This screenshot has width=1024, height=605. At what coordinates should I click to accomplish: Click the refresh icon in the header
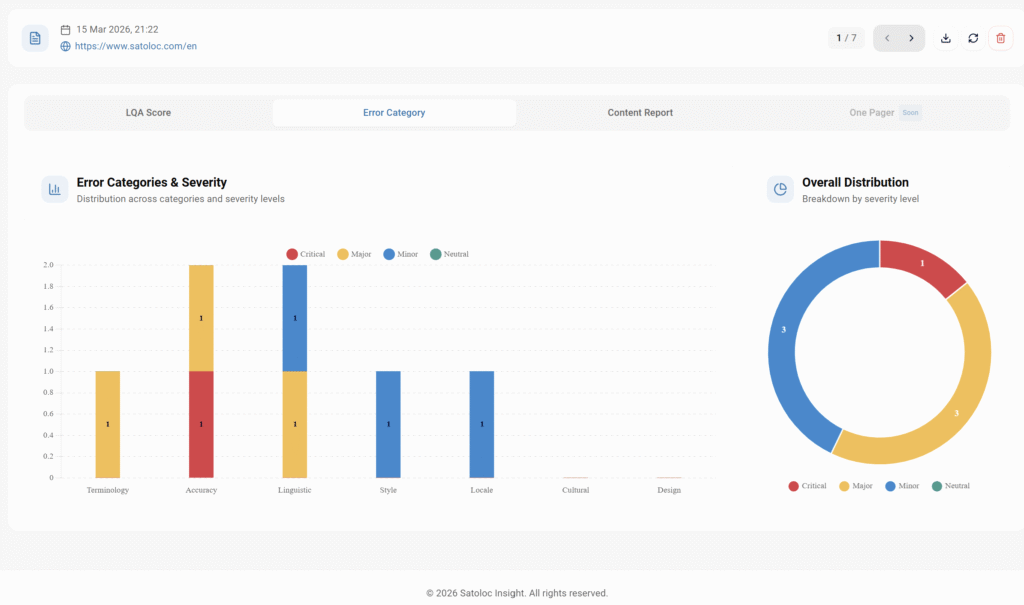(x=973, y=38)
